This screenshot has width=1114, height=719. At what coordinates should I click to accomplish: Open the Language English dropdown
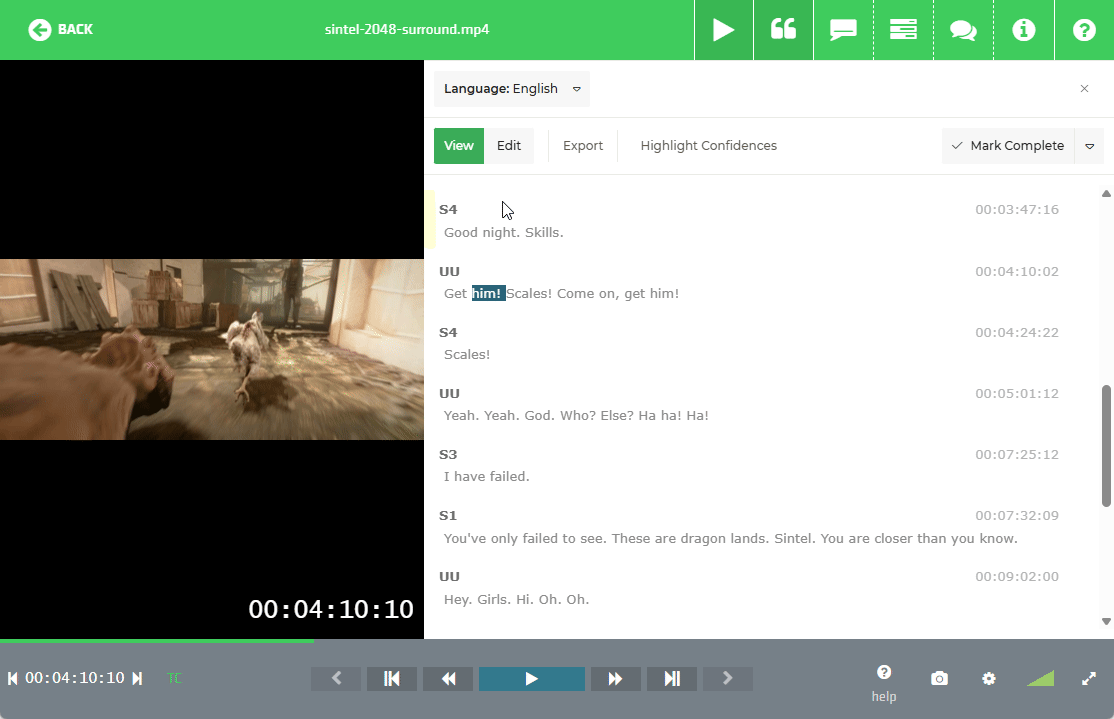click(x=511, y=88)
